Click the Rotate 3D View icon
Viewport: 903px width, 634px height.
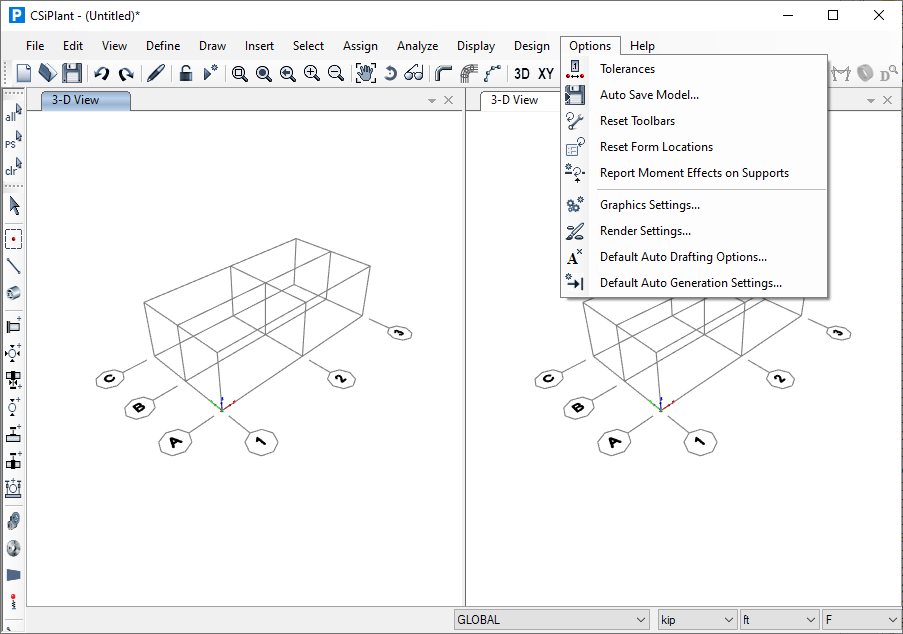pyautogui.click(x=390, y=74)
